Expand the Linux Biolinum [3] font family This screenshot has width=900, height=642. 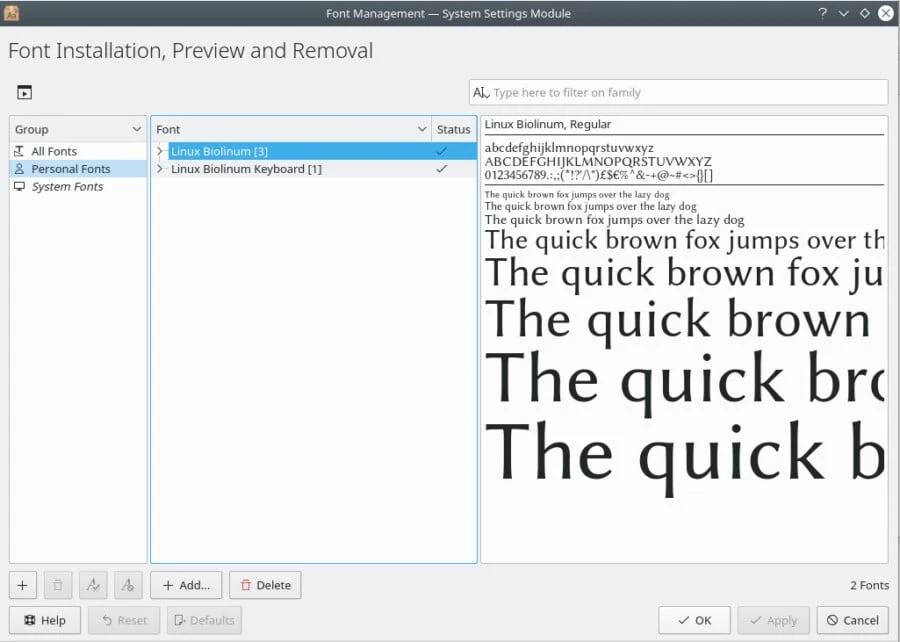pos(160,151)
